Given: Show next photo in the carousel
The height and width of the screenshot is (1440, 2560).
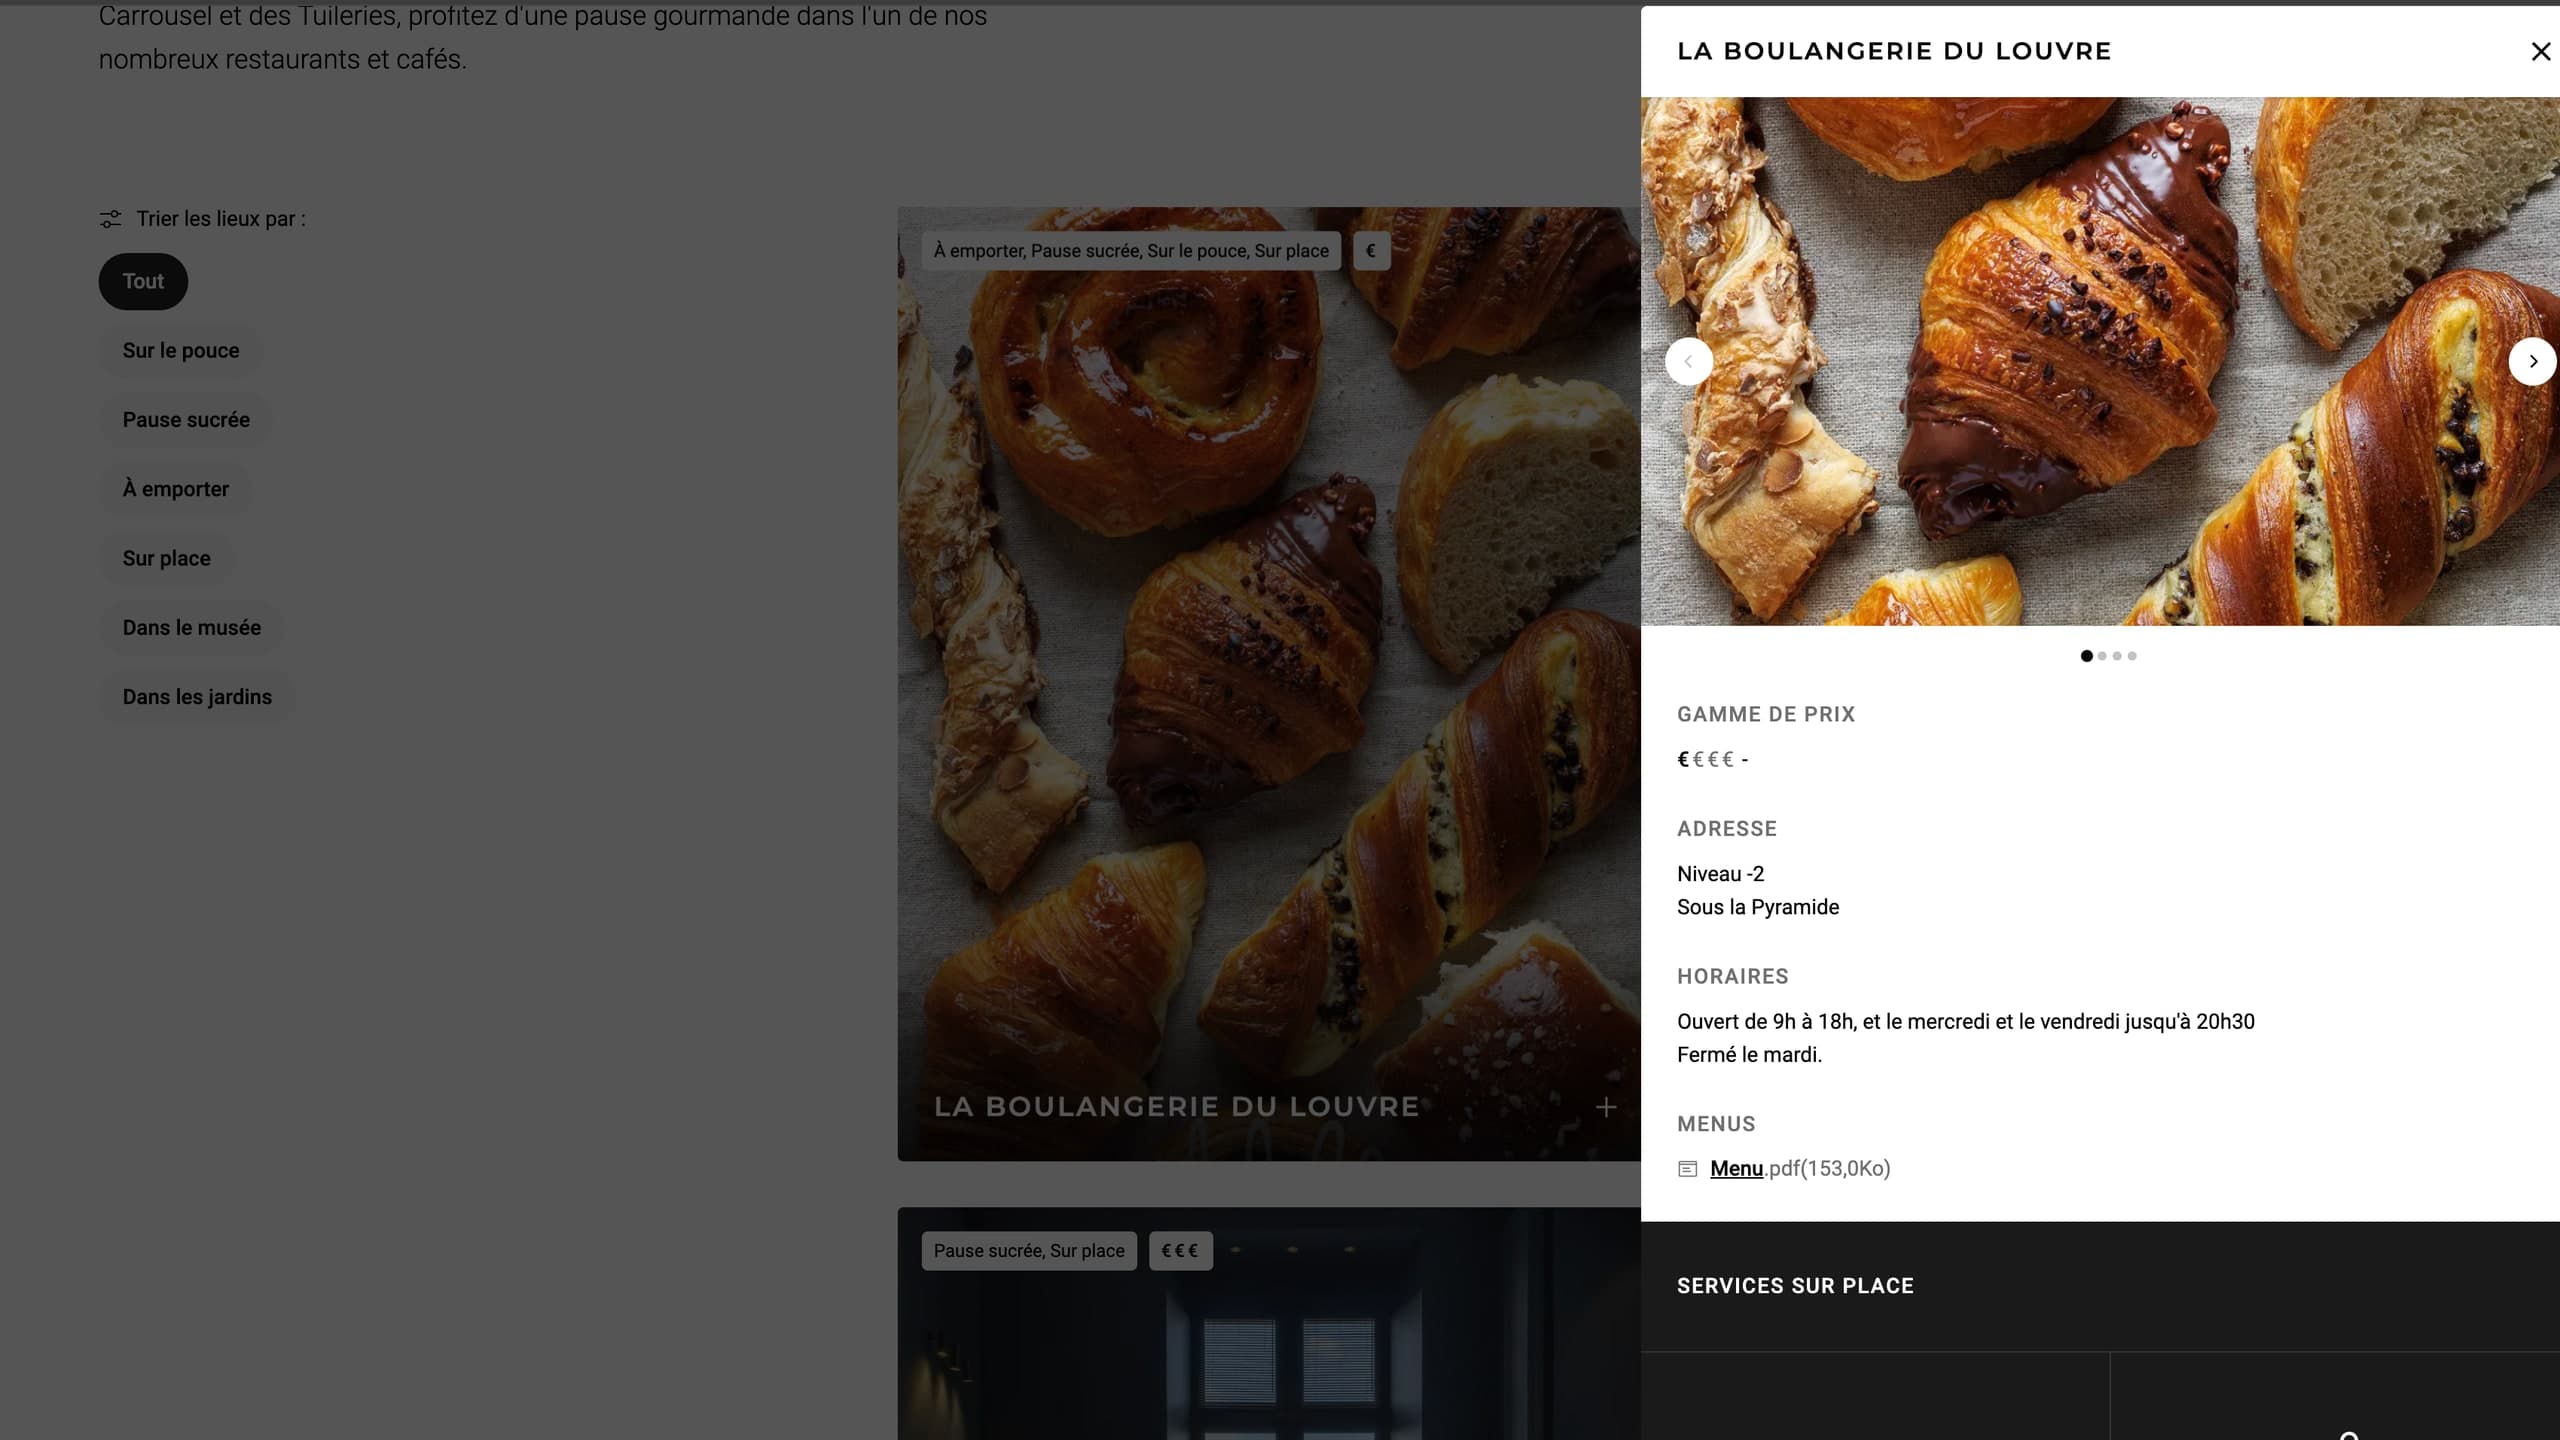Looking at the screenshot, I should [x=2532, y=361].
